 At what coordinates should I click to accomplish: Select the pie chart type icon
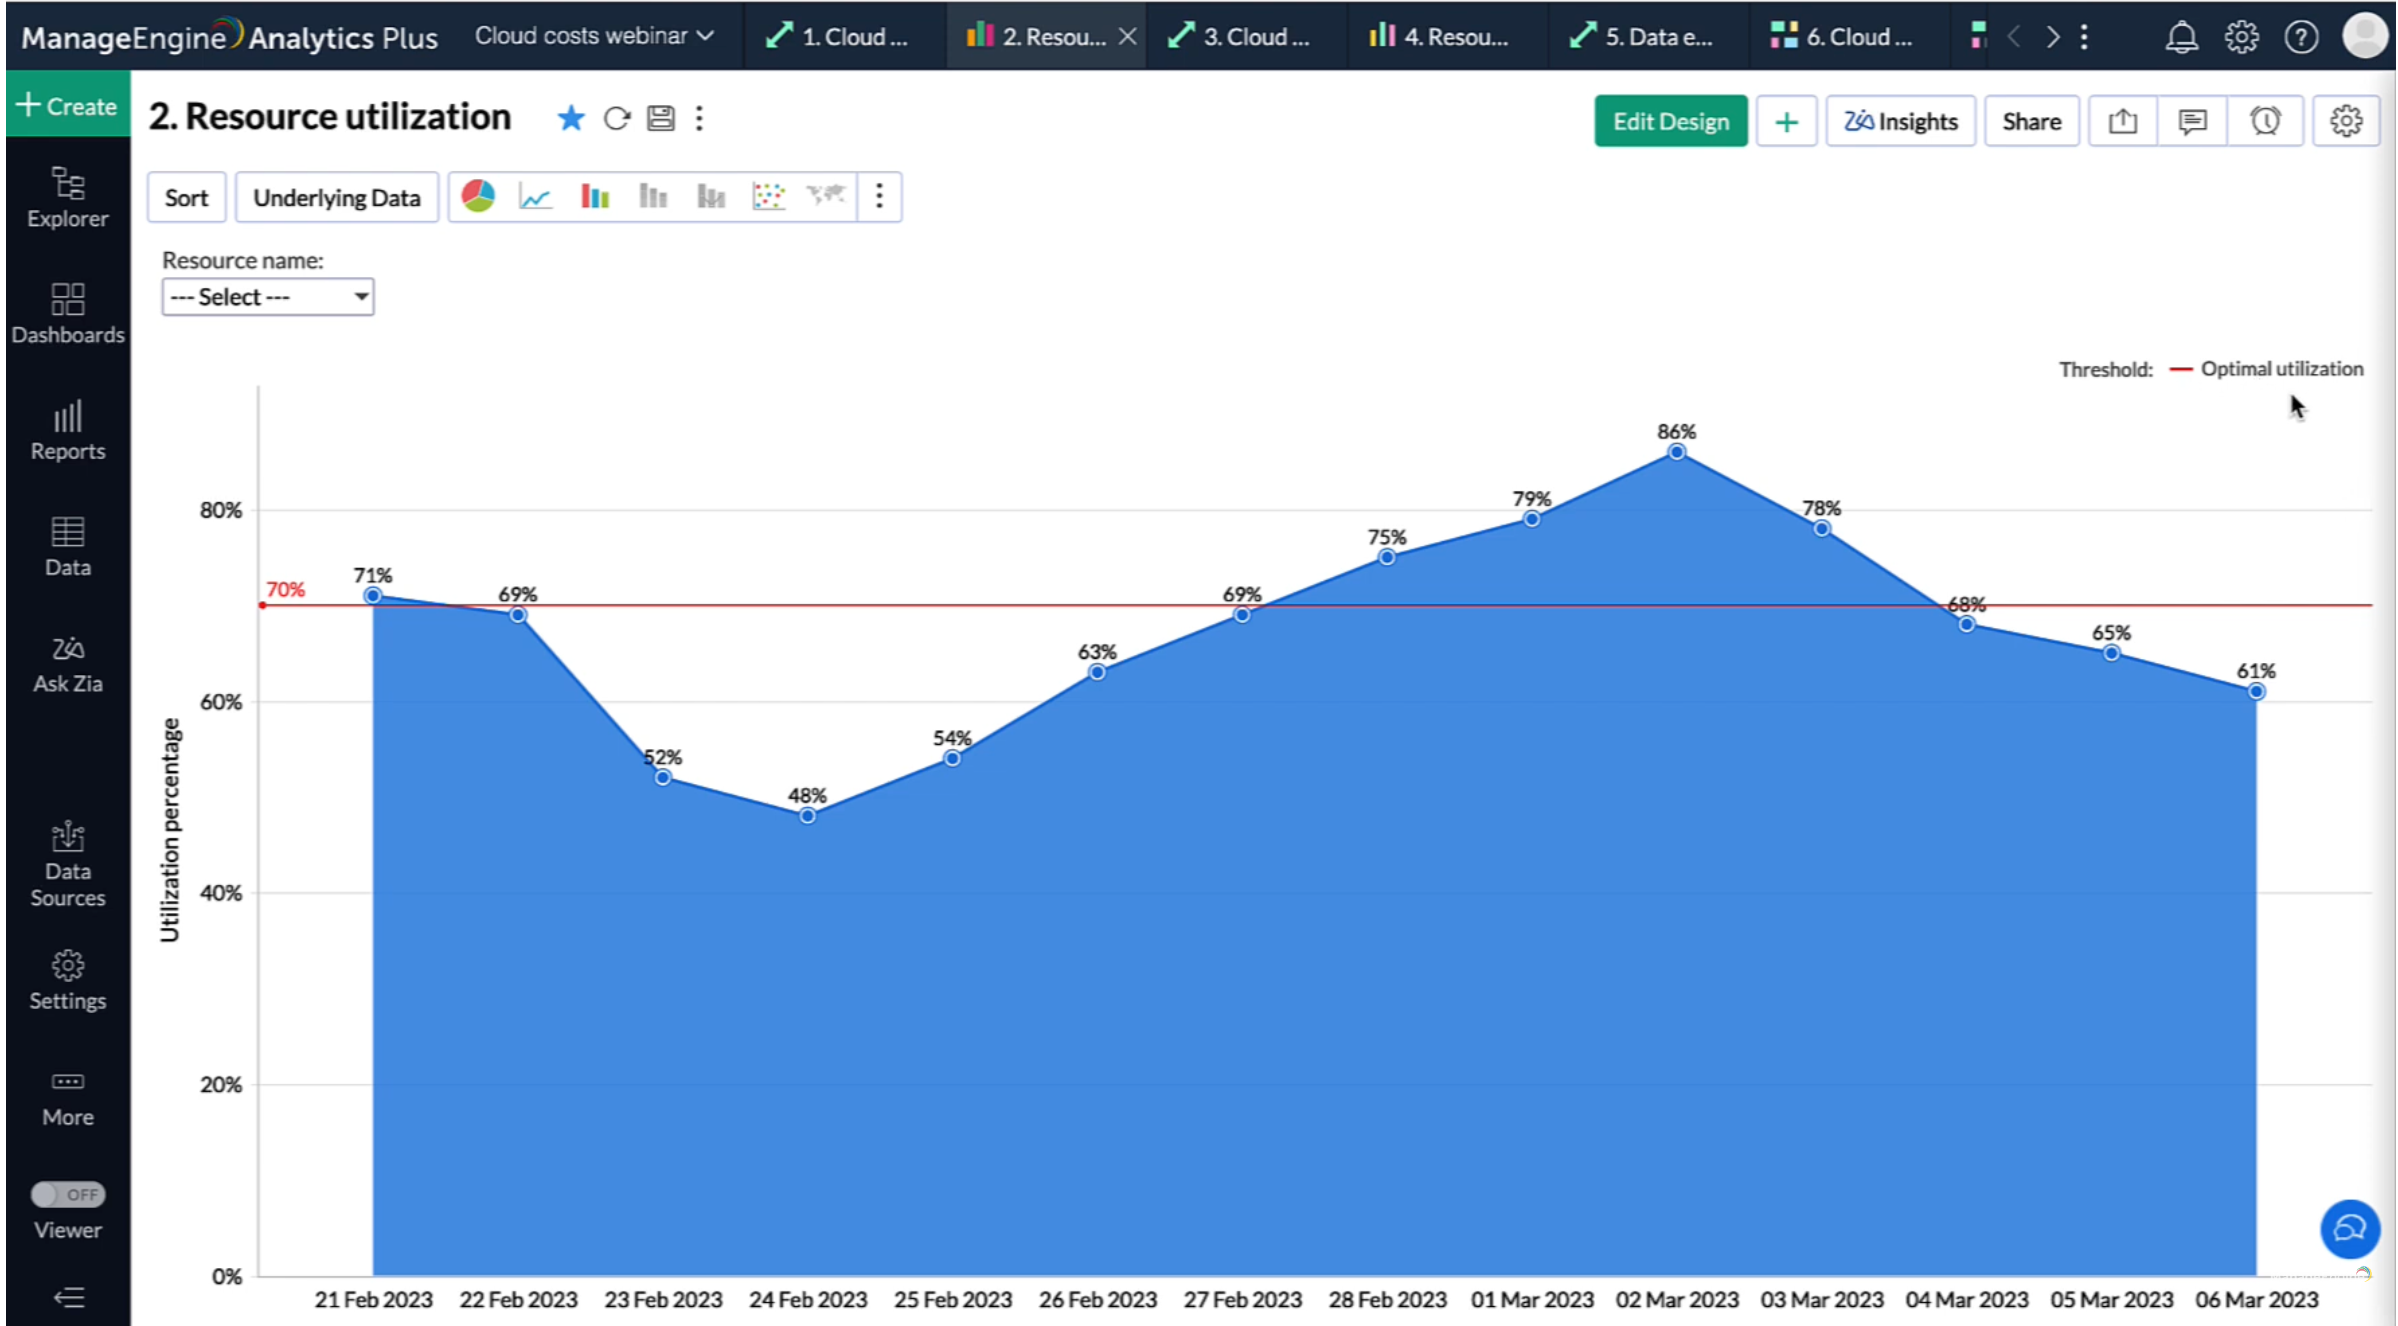(478, 196)
